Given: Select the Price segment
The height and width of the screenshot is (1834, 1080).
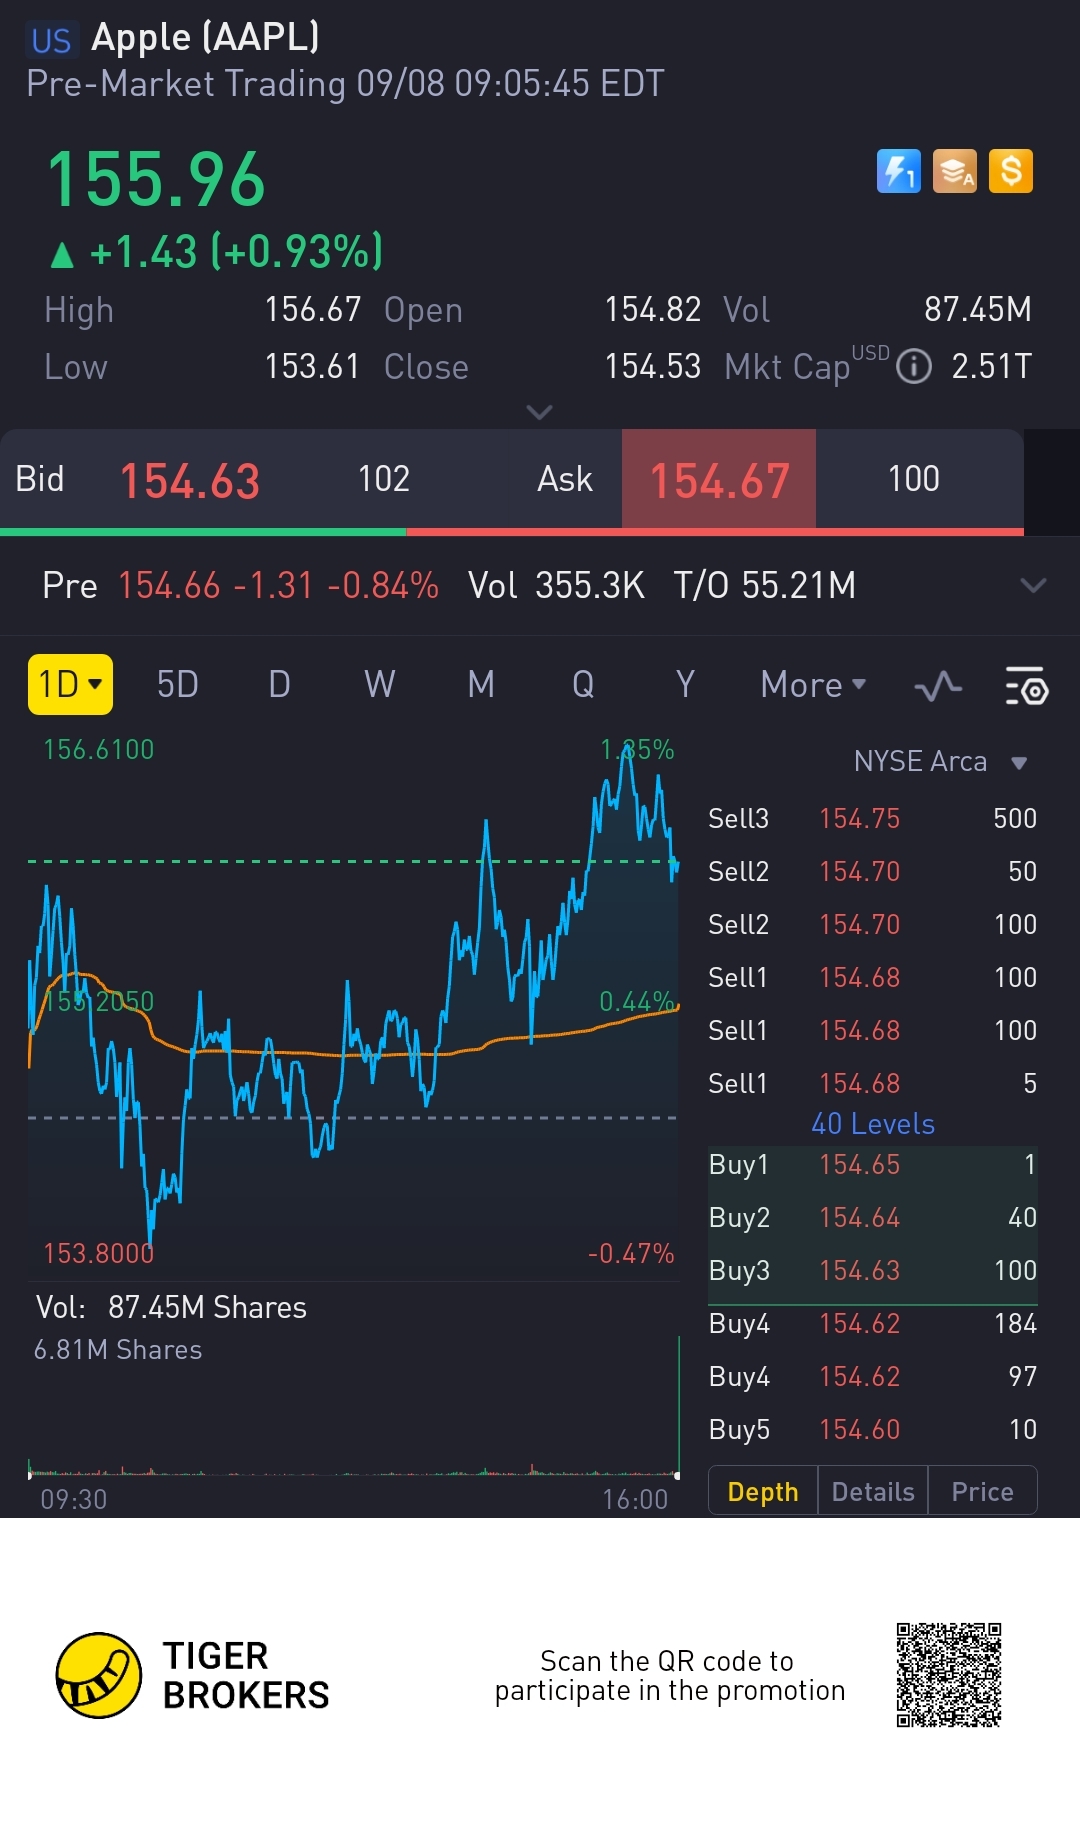Looking at the screenshot, I should [x=982, y=1492].
